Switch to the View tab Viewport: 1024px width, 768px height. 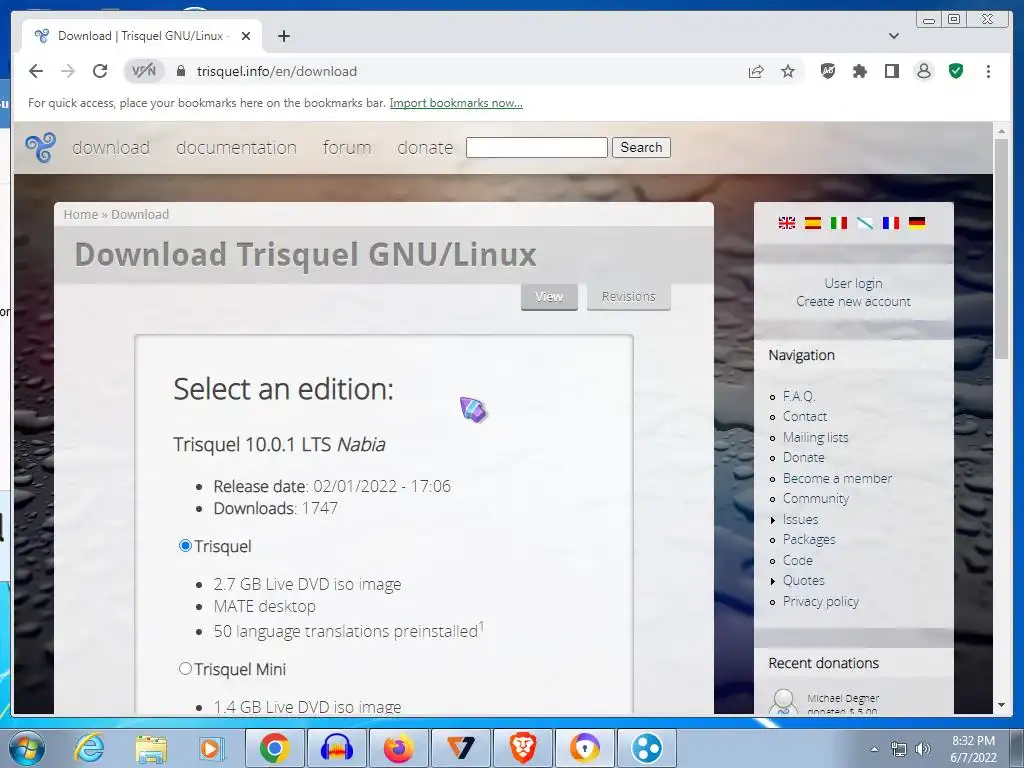[549, 296]
